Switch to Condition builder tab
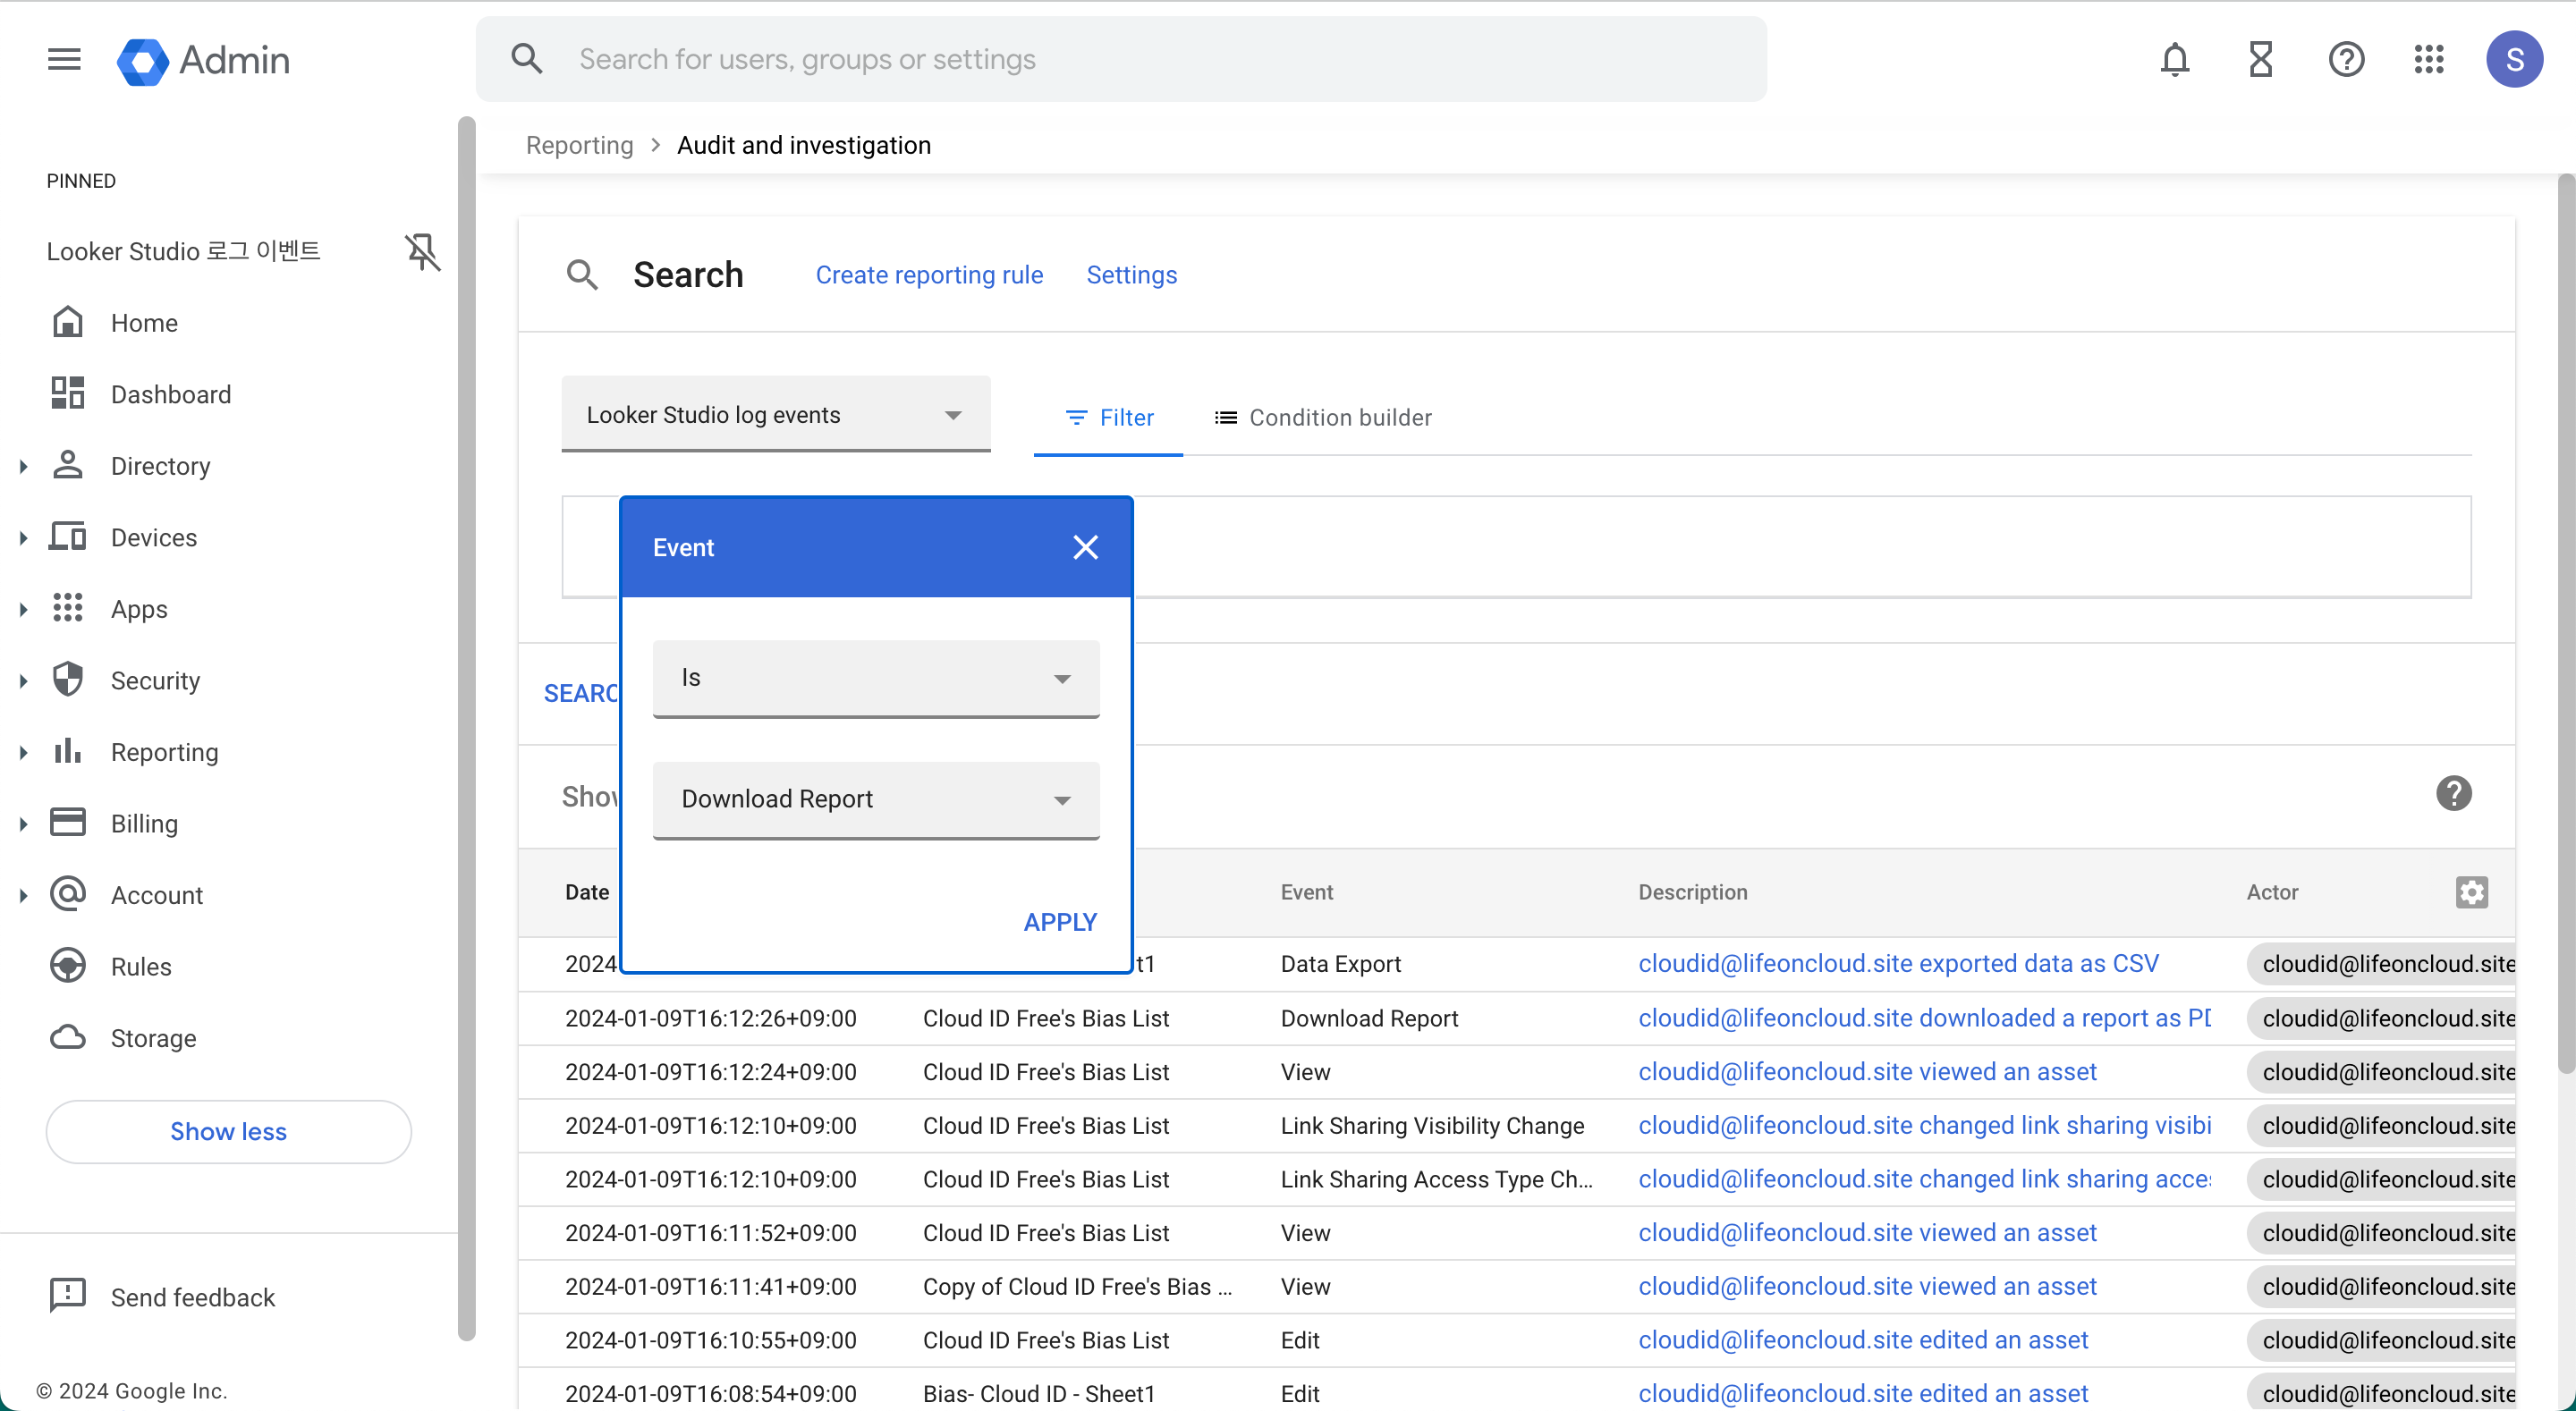This screenshot has height=1411, width=2576. 1322,418
